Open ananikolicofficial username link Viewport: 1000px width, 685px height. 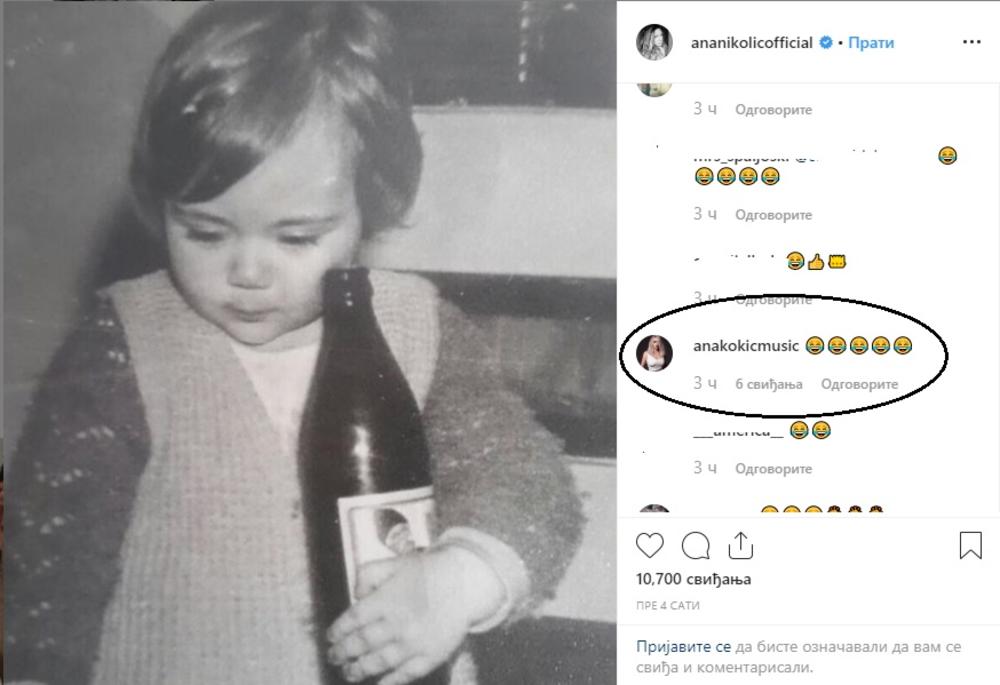pos(751,43)
